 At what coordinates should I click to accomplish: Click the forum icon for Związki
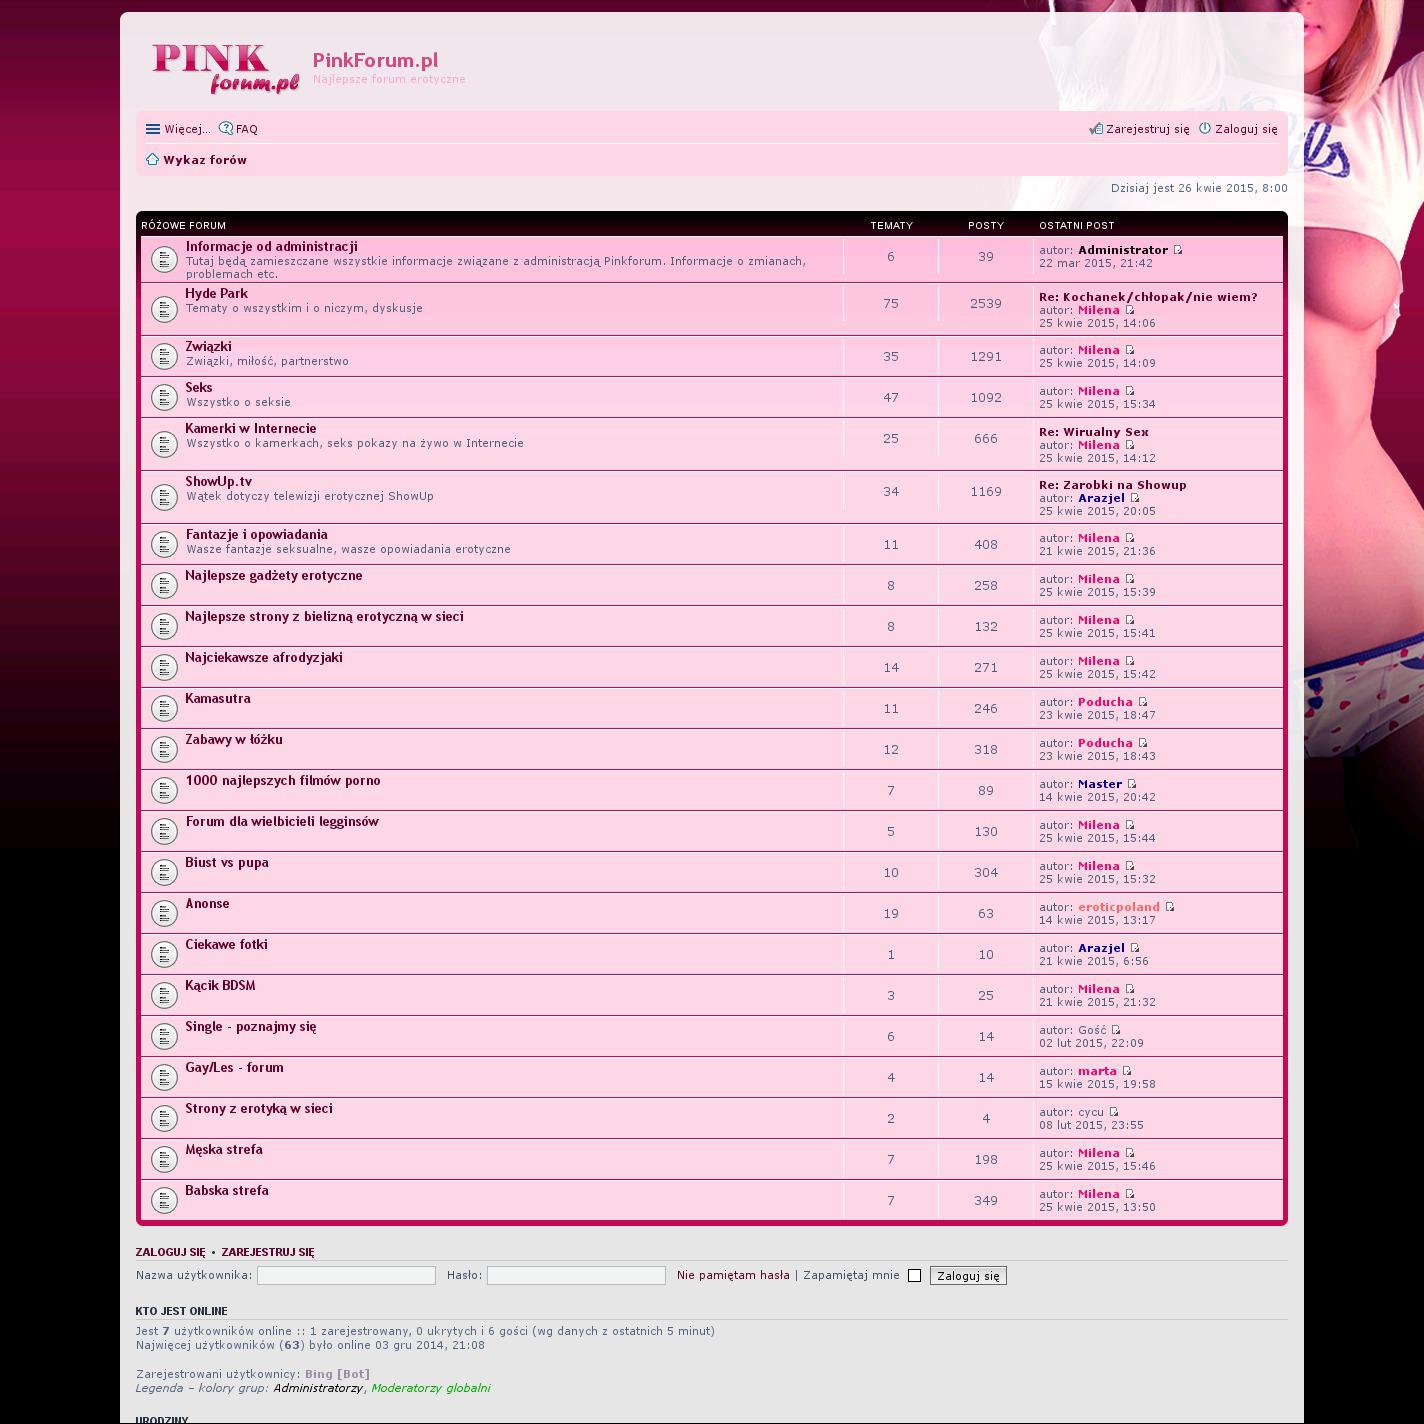point(164,356)
